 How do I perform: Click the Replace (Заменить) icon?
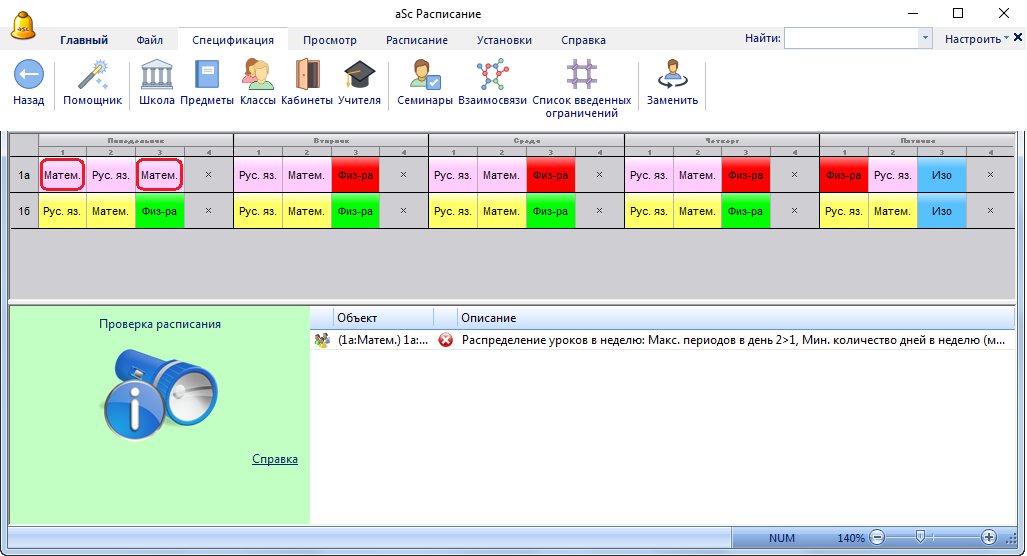[x=672, y=76]
